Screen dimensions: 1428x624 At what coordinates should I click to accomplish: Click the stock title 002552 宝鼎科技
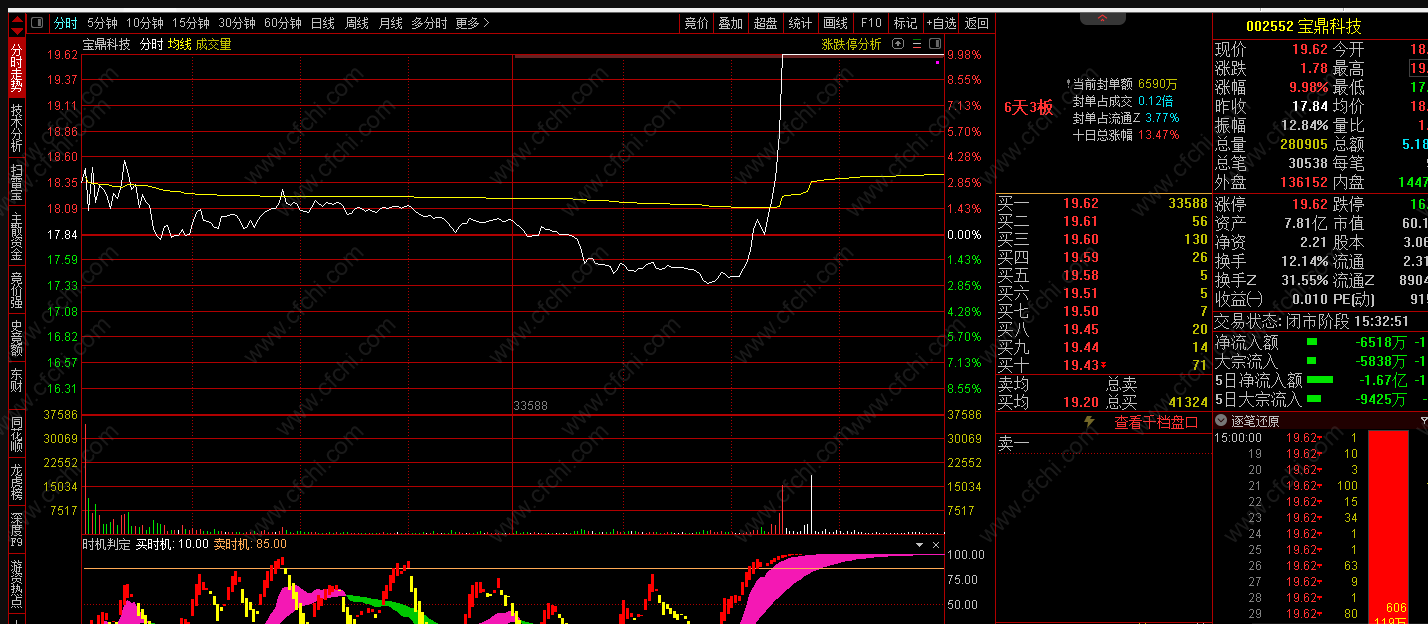pyautogui.click(x=1304, y=27)
